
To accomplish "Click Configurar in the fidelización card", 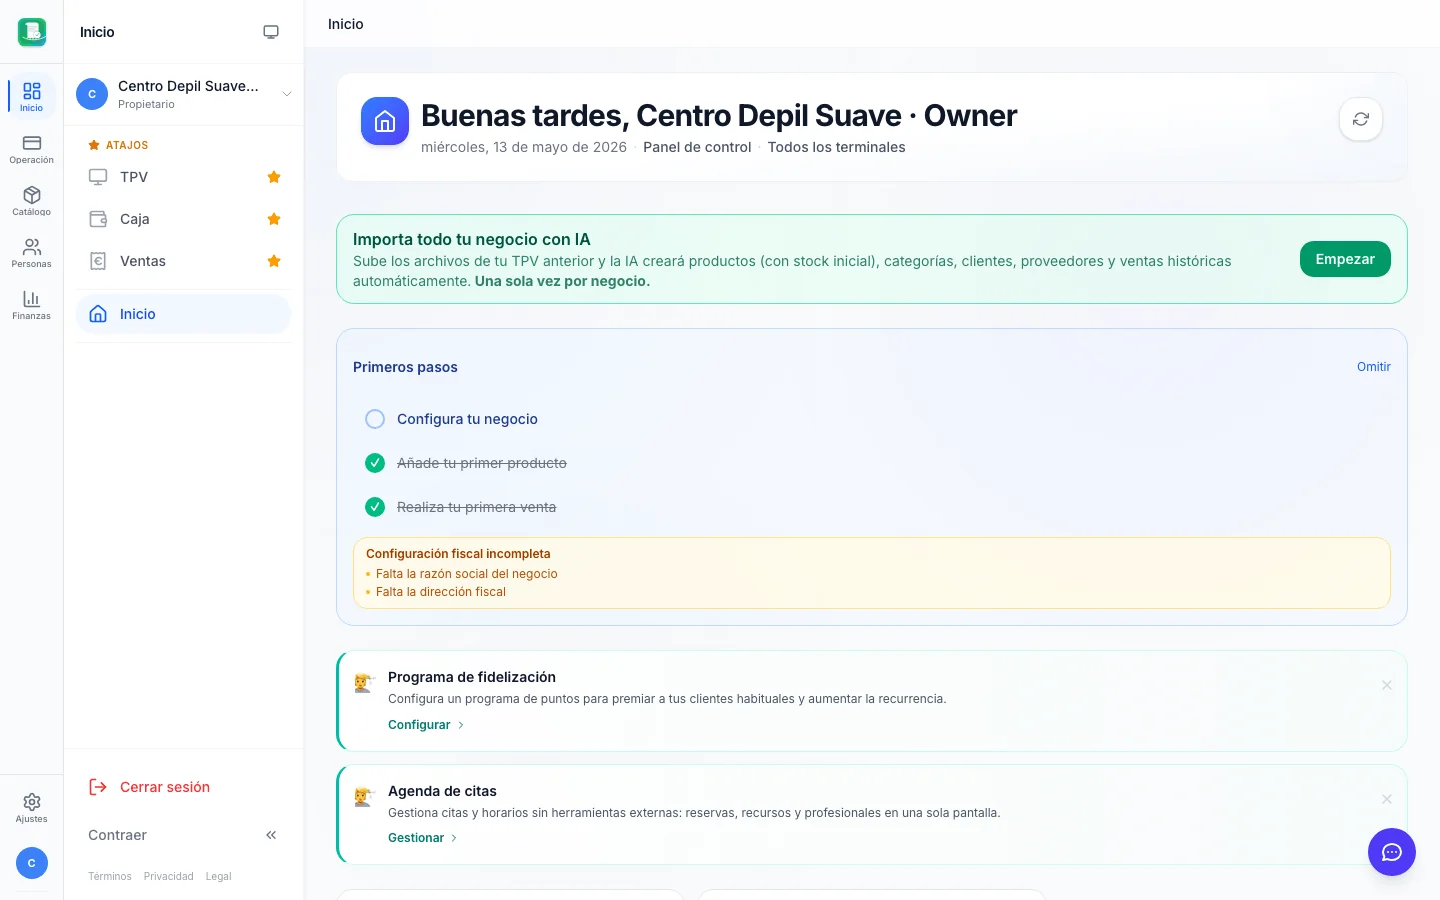I will (x=426, y=725).
